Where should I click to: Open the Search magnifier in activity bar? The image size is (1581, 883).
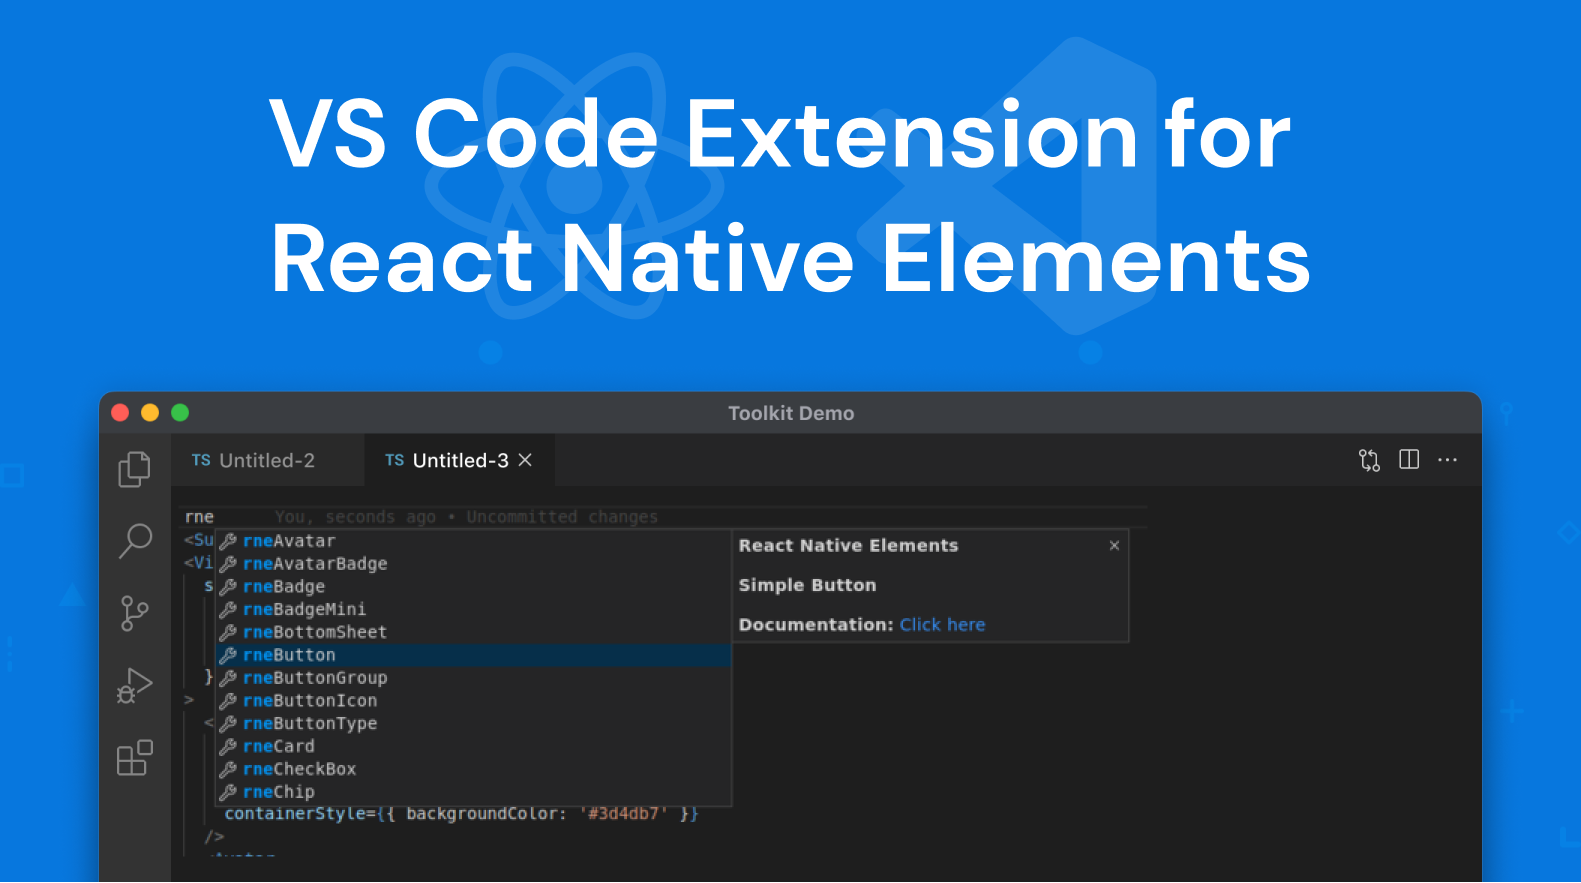(x=135, y=541)
